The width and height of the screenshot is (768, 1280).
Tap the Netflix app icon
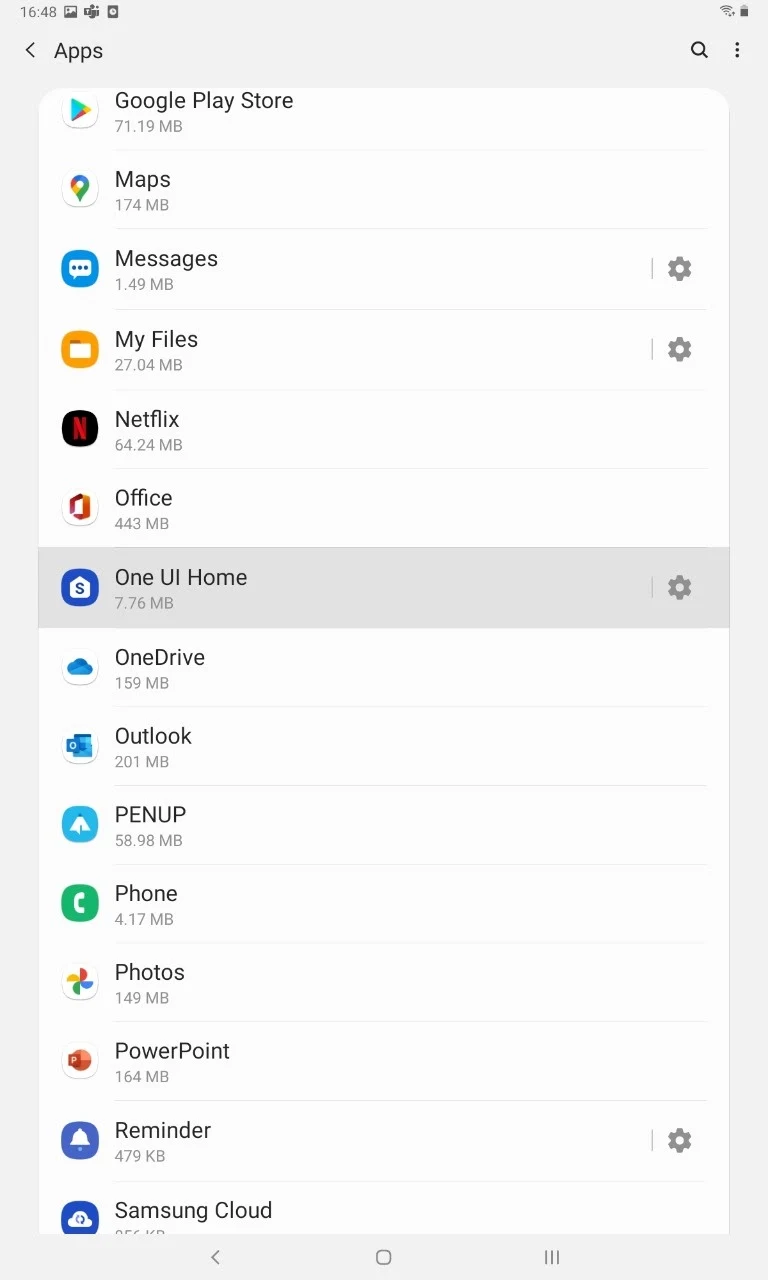(x=80, y=429)
